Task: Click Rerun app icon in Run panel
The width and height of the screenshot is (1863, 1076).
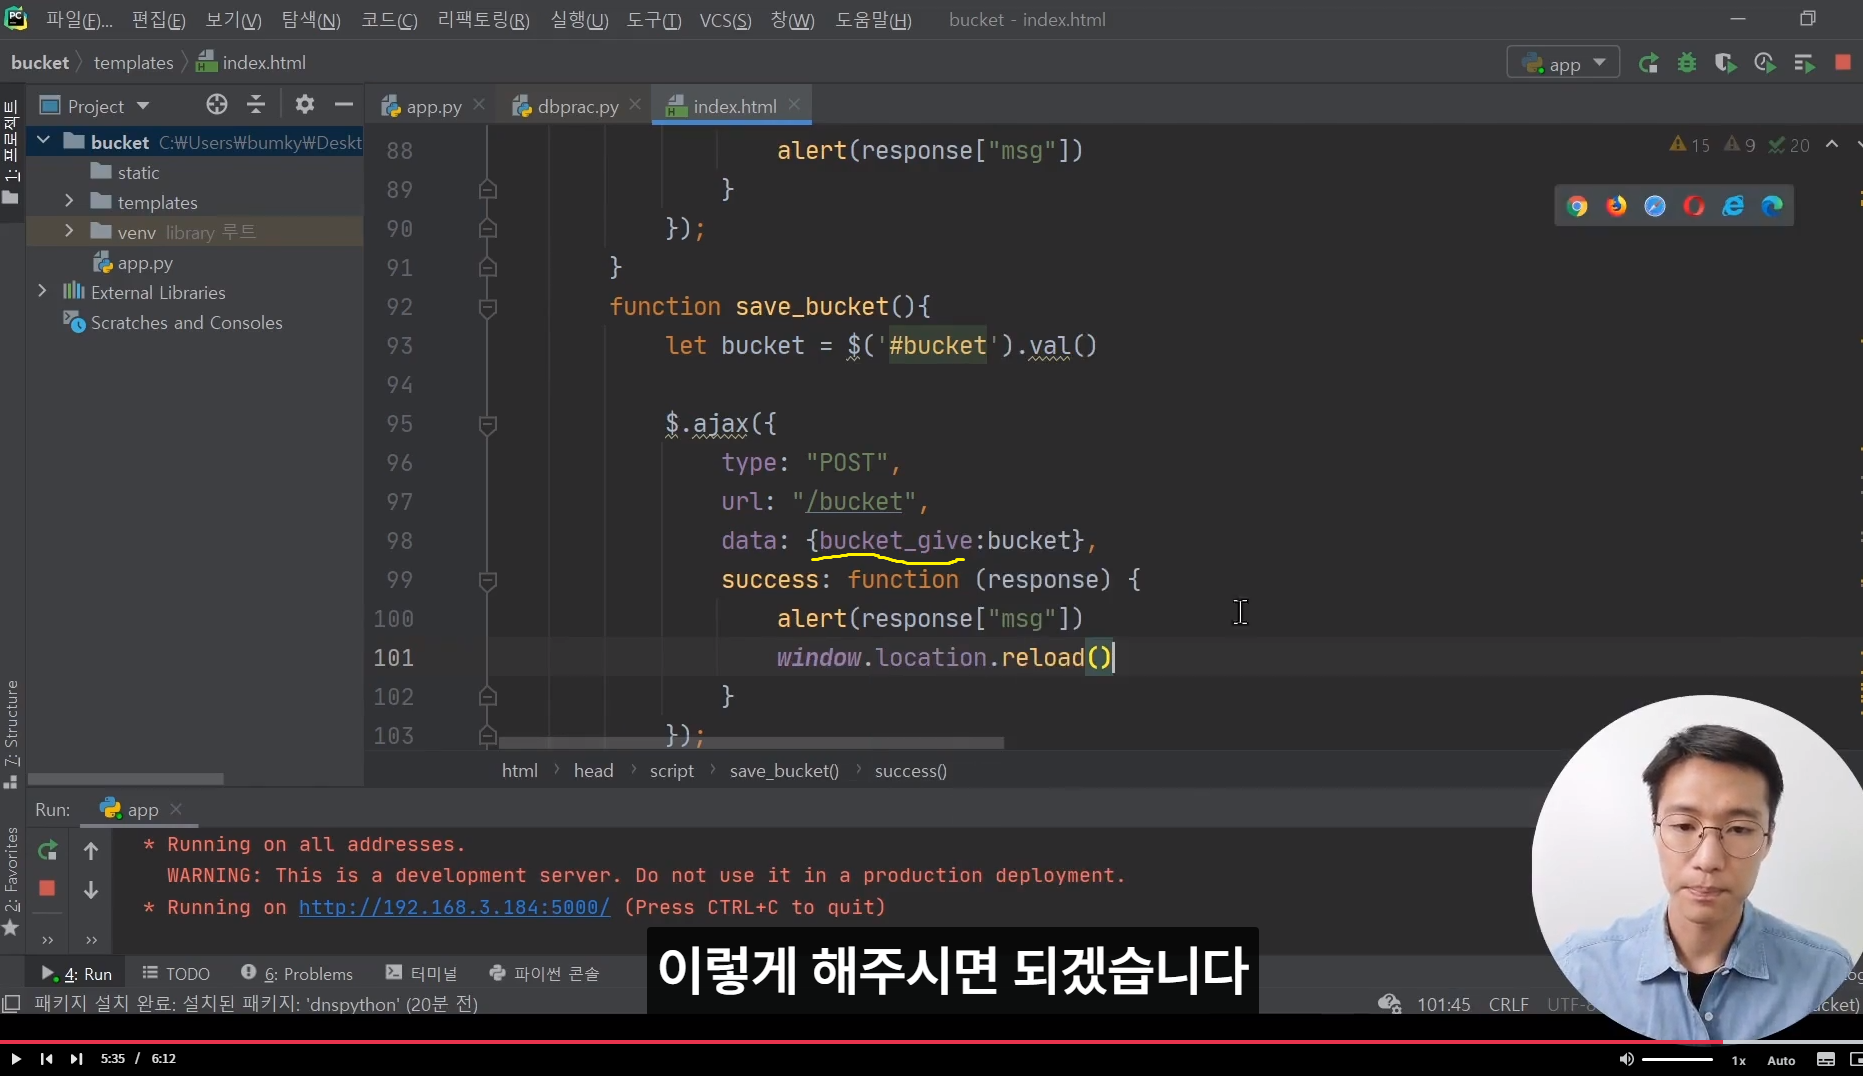Action: 47,851
